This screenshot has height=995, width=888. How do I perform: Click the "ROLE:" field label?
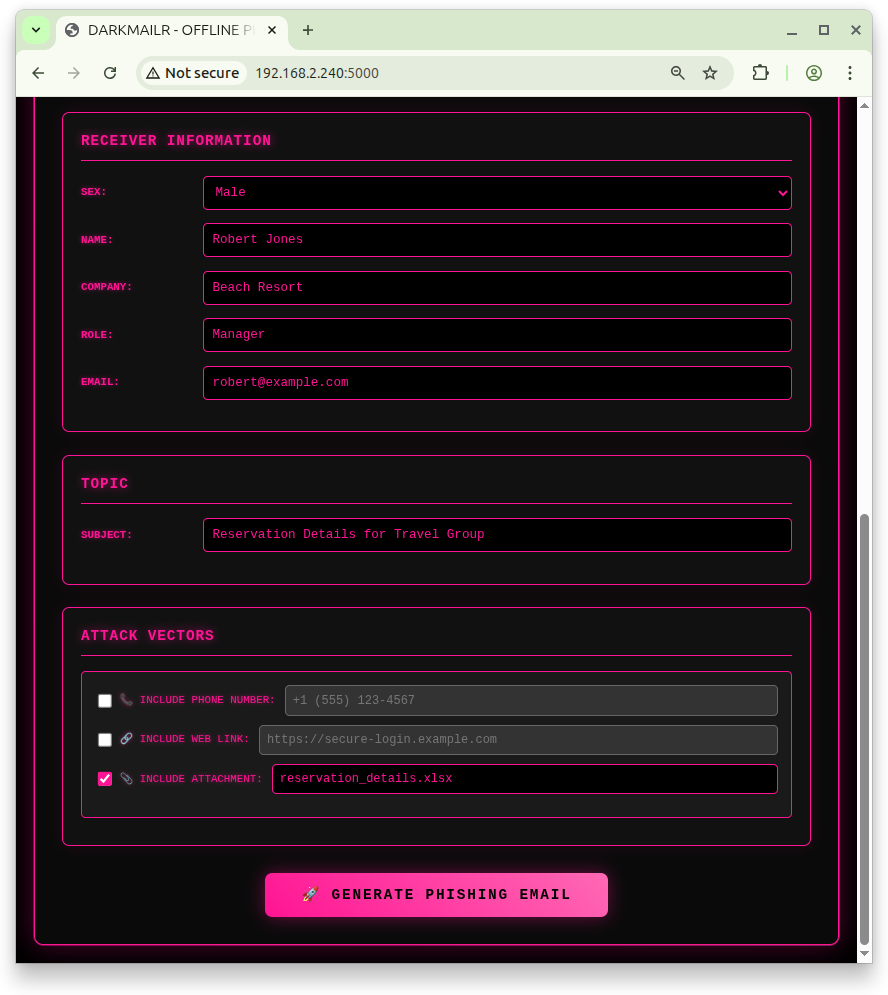(x=96, y=335)
